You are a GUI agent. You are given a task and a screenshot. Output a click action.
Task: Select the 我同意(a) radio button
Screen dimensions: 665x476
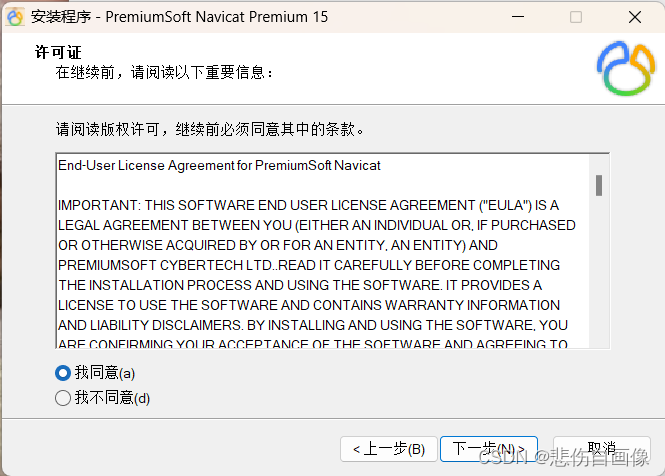pos(63,373)
